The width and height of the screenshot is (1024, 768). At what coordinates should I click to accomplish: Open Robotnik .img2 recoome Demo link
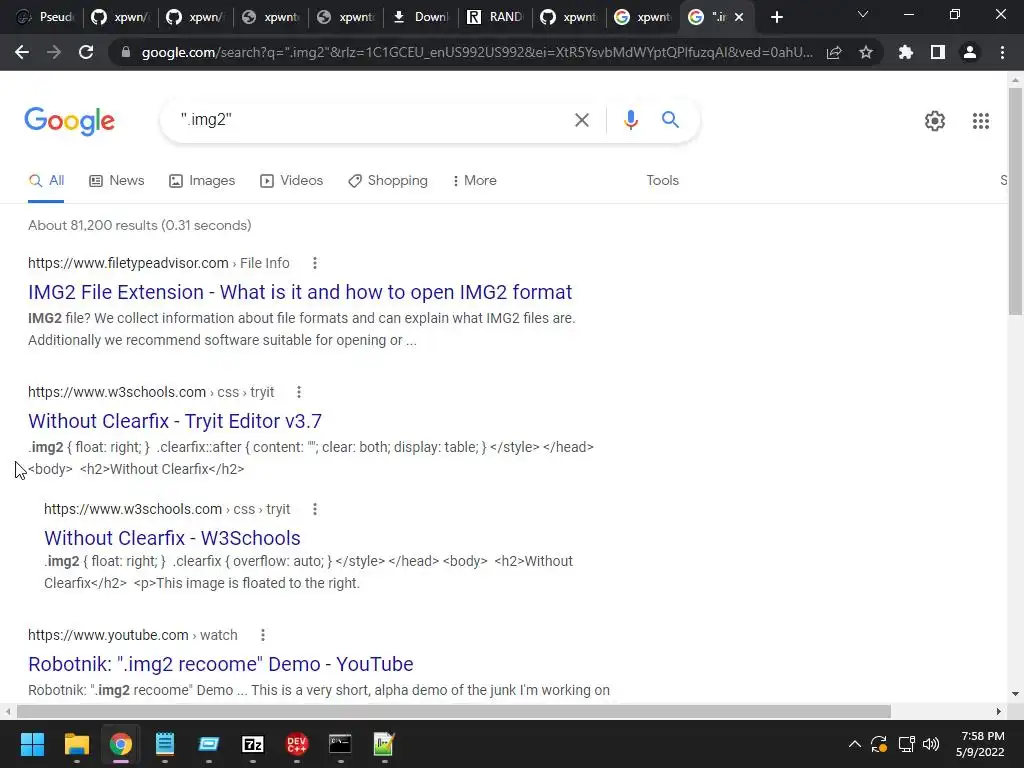221,664
